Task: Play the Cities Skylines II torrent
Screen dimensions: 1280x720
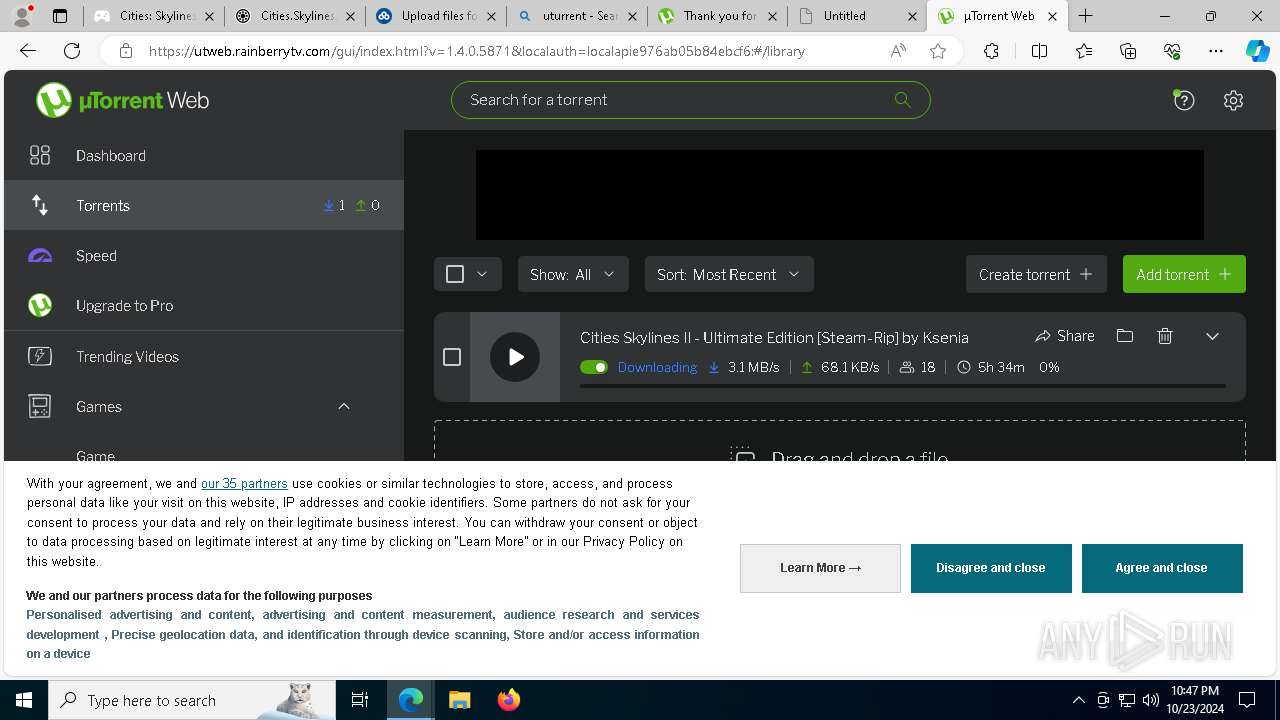Action: (515, 357)
